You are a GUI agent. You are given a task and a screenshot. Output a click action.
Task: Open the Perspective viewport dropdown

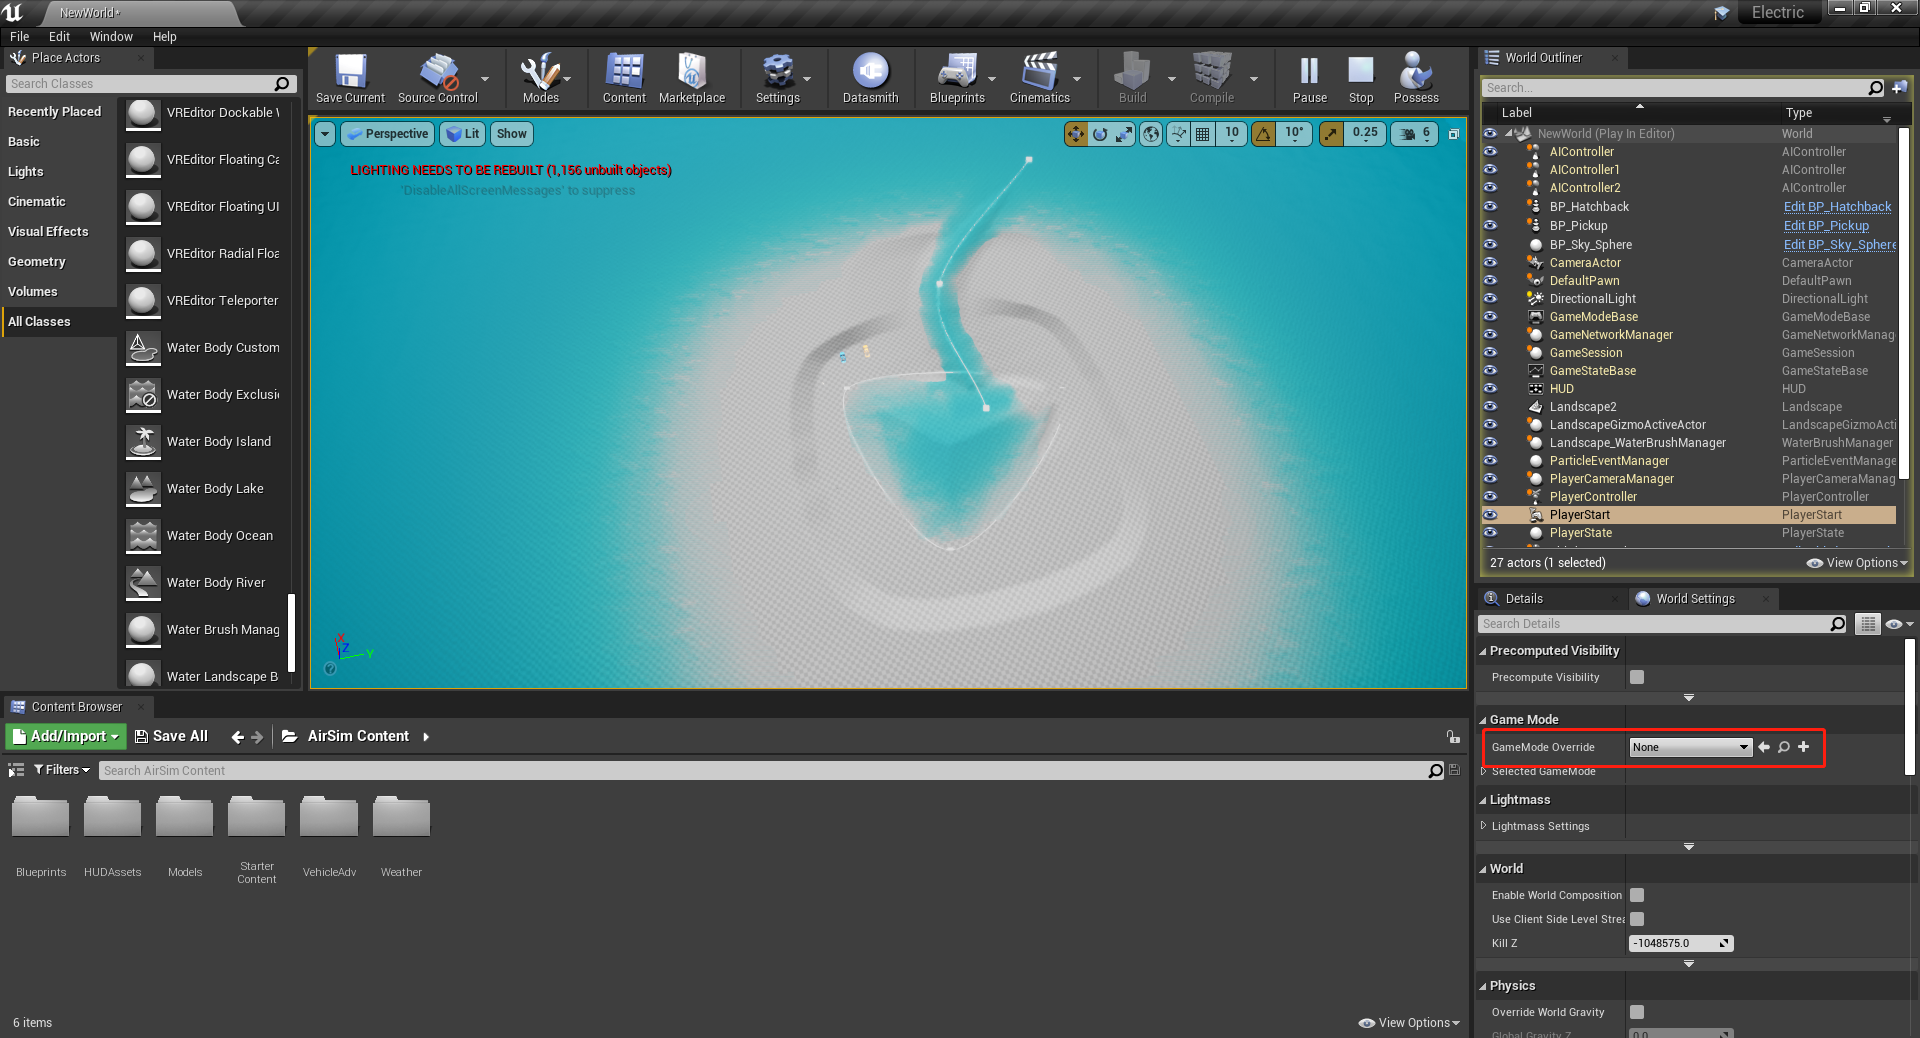pyautogui.click(x=387, y=133)
